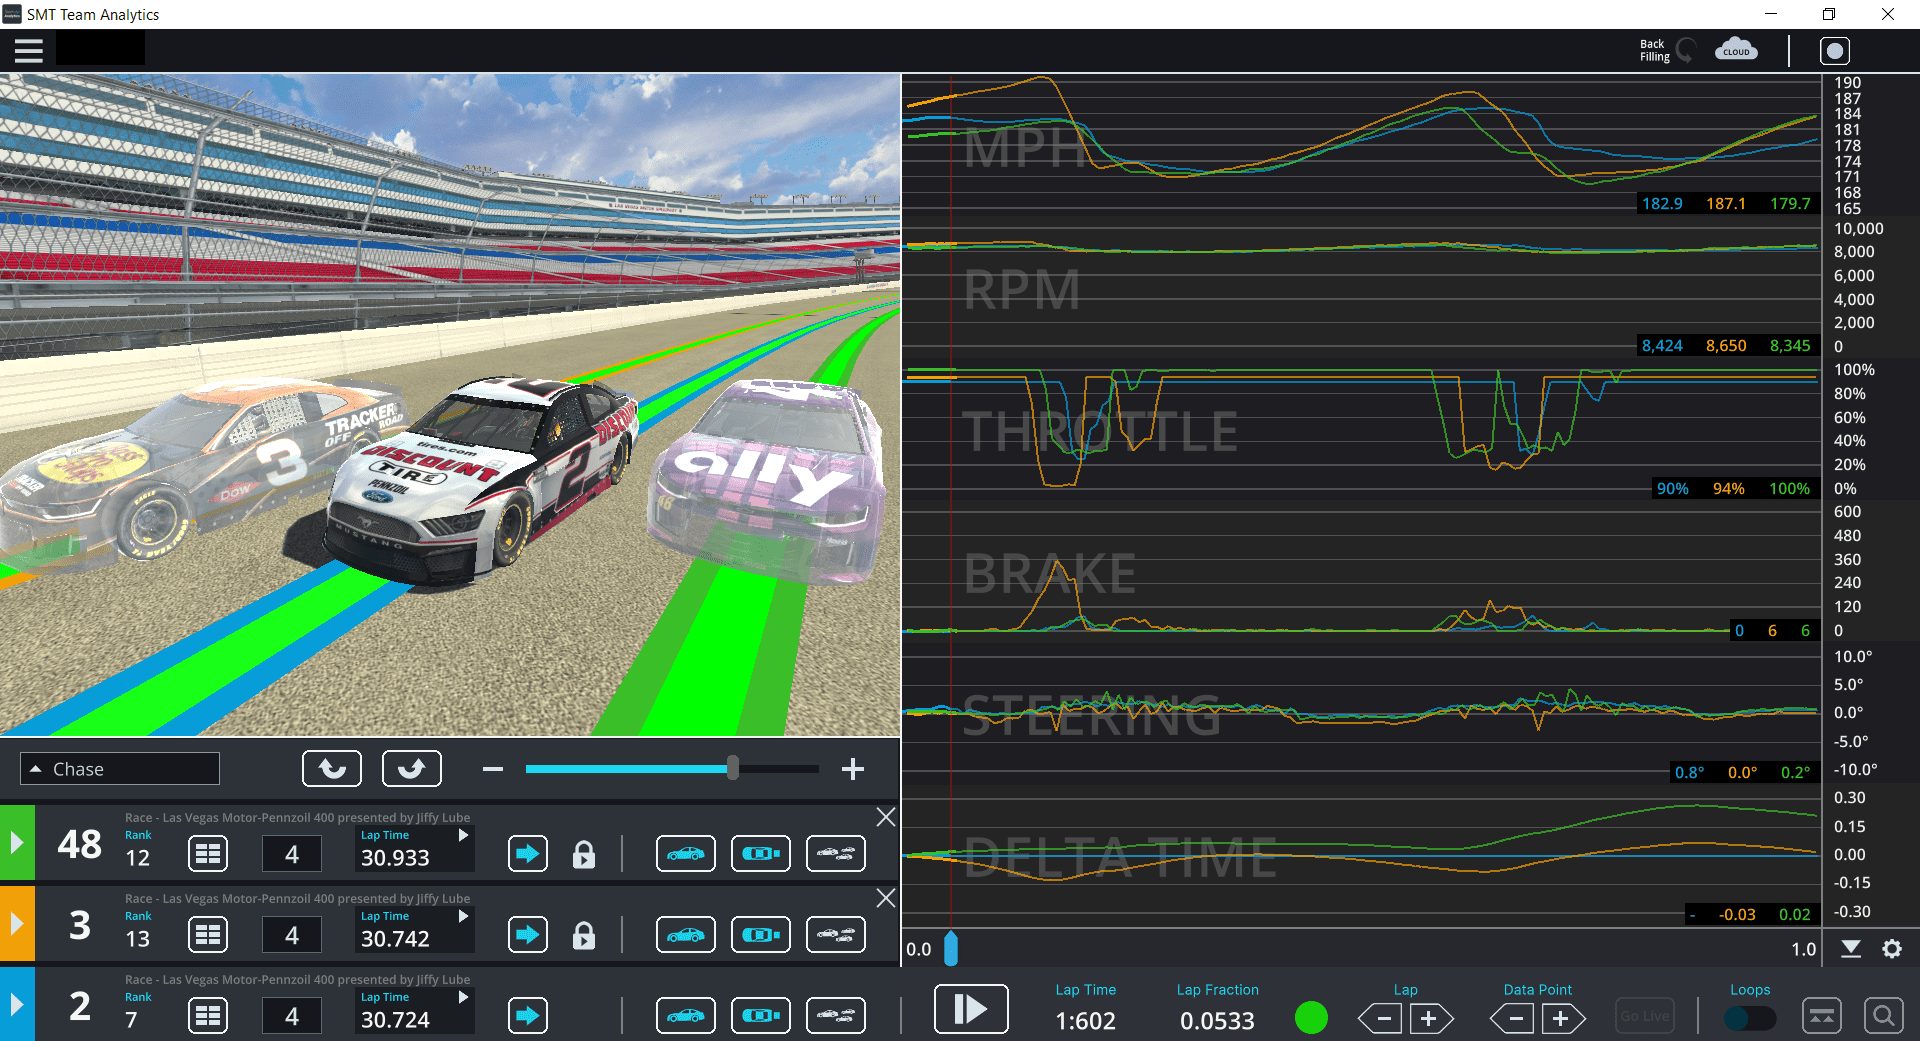Click the record button icon in top bar
Viewport: 1920px width, 1041px height.
click(1834, 51)
